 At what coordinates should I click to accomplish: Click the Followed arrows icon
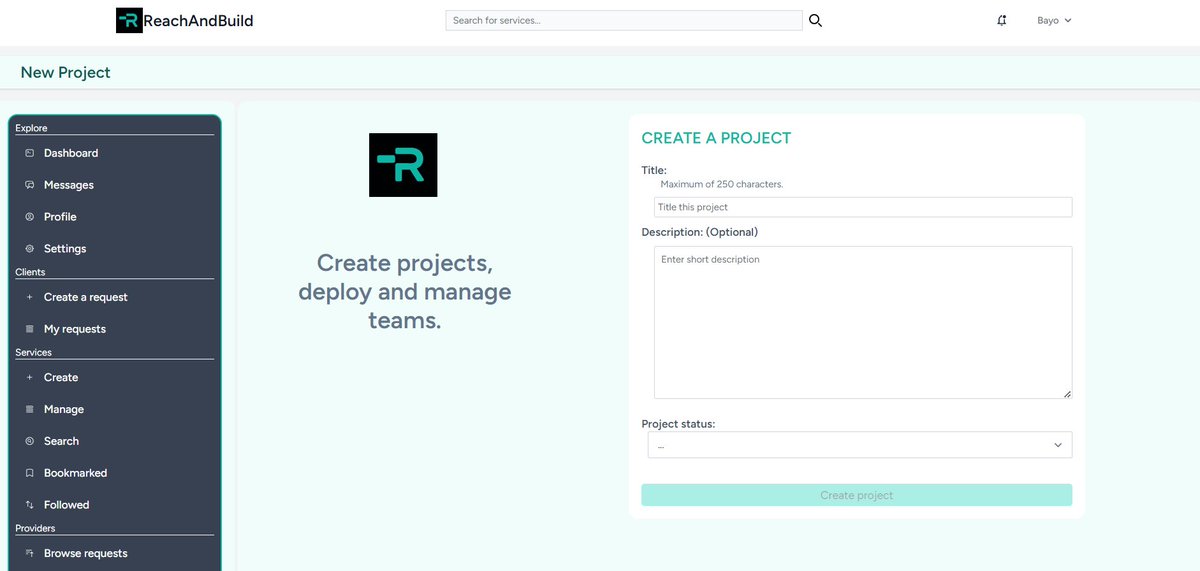29,505
